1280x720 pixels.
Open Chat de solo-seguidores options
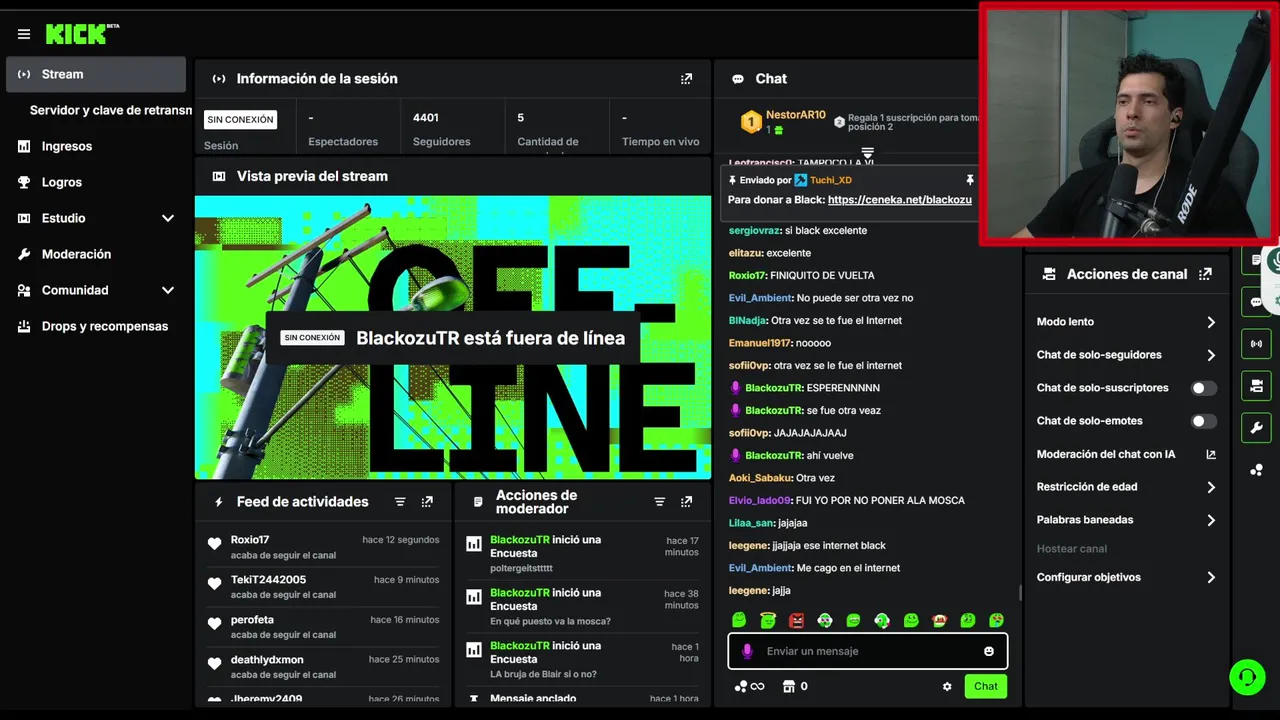(1126, 355)
